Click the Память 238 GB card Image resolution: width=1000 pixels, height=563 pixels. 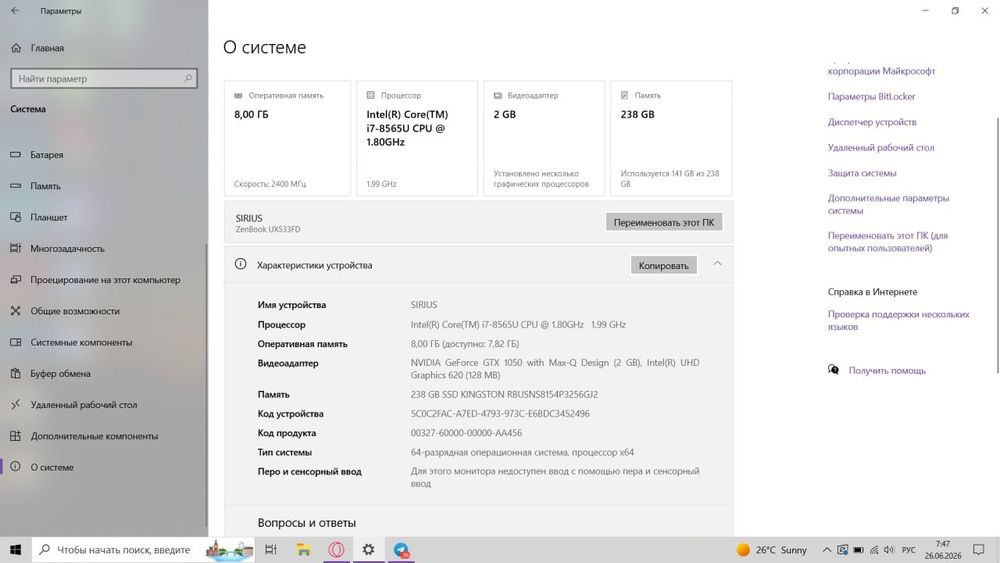[x=671, y=138]
